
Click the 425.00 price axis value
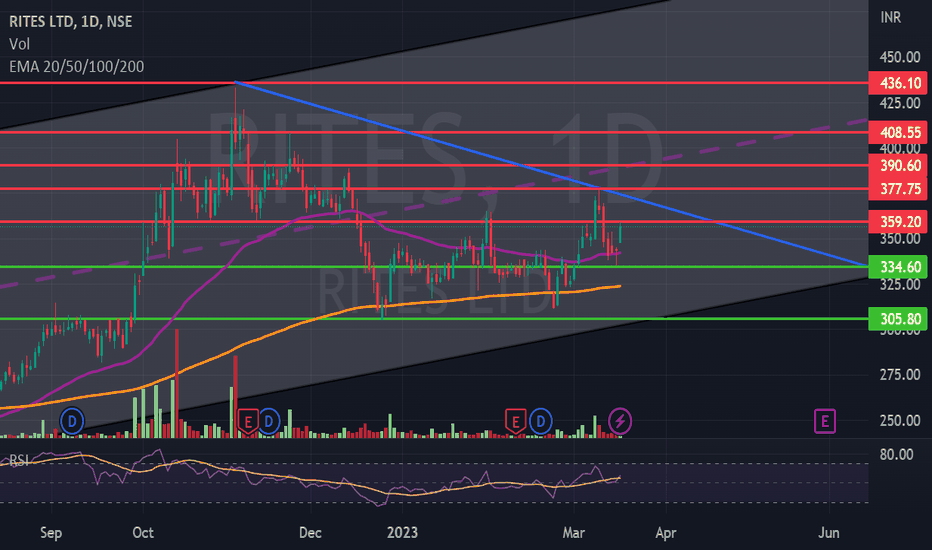tap(900, 103)
